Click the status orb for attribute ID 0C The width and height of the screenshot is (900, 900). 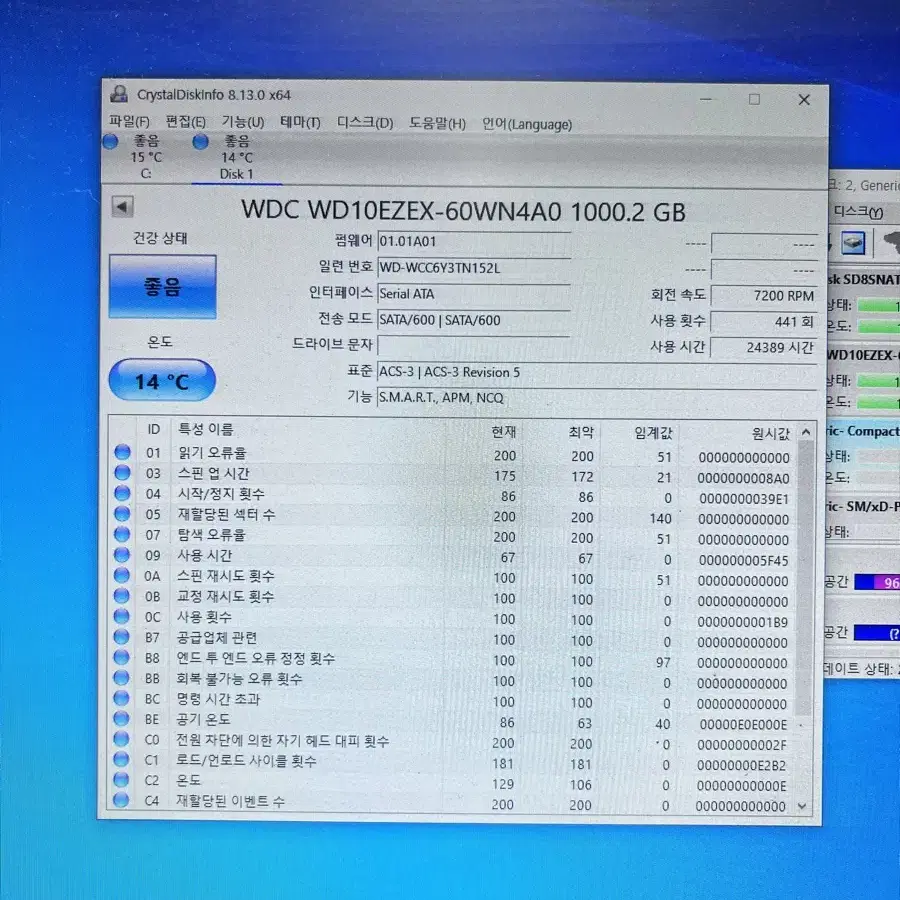pos(122,616)
